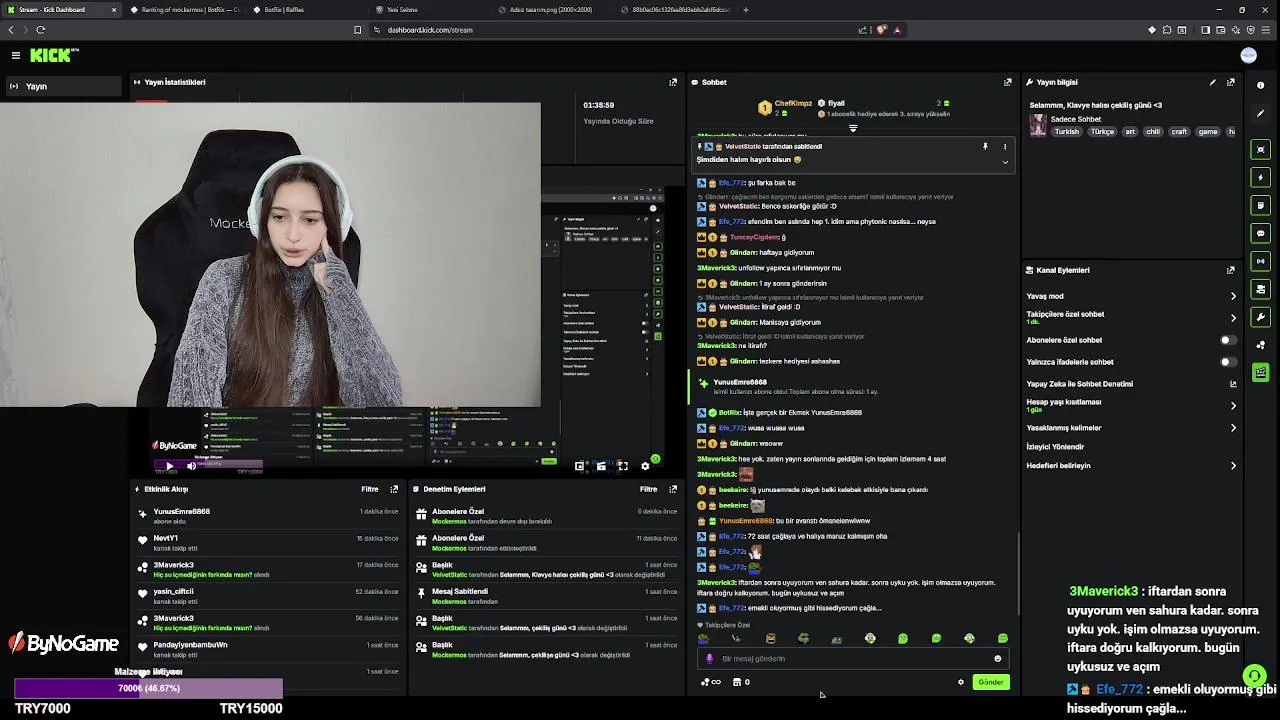This screenshot has width=1280, height=720.
Task: Toggle moderation actions widget in right sidebar
Action: (1260, 289)
